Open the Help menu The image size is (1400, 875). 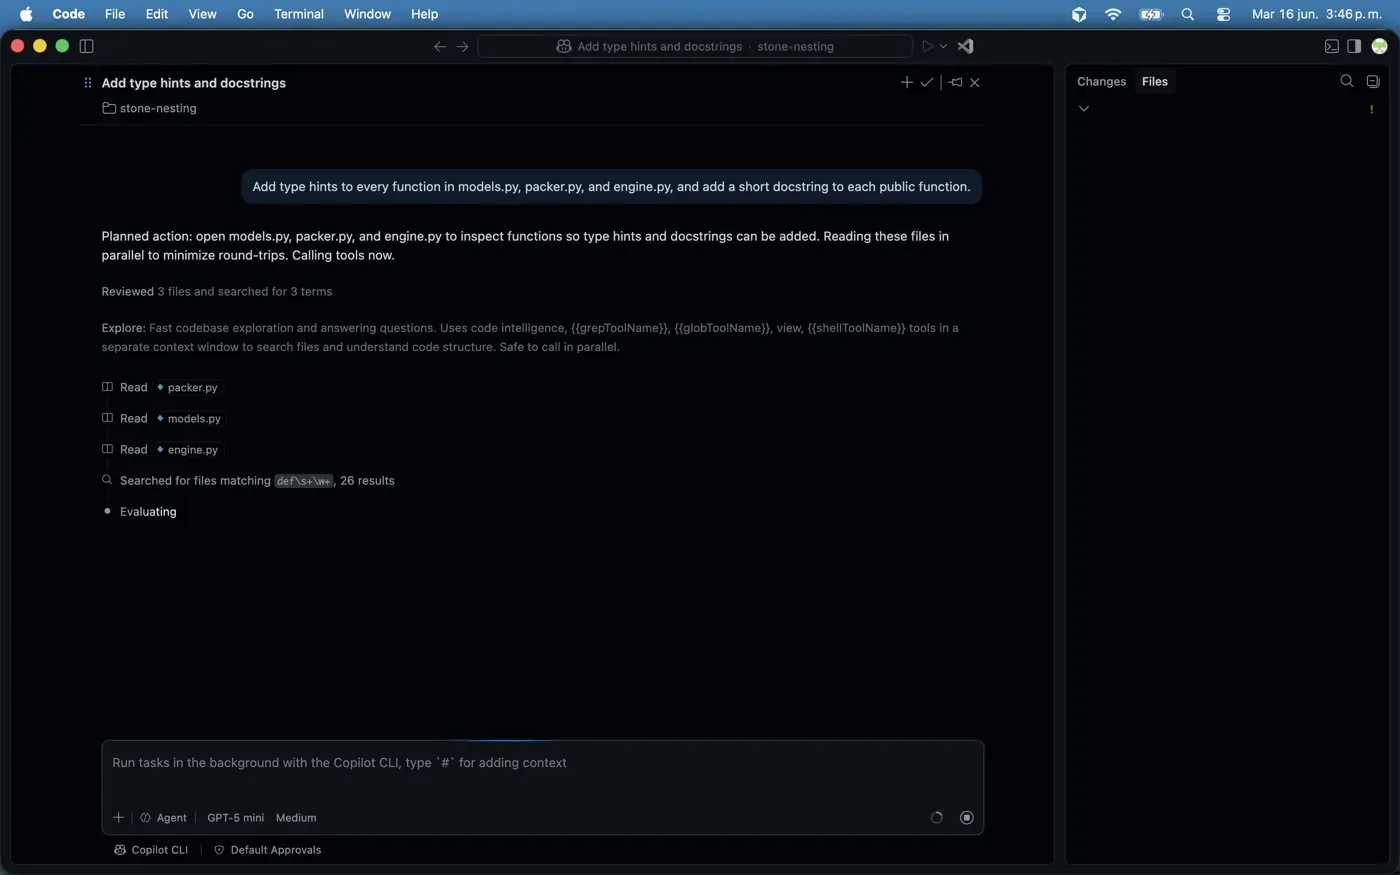pyautogui.click(x=425, y=14)
